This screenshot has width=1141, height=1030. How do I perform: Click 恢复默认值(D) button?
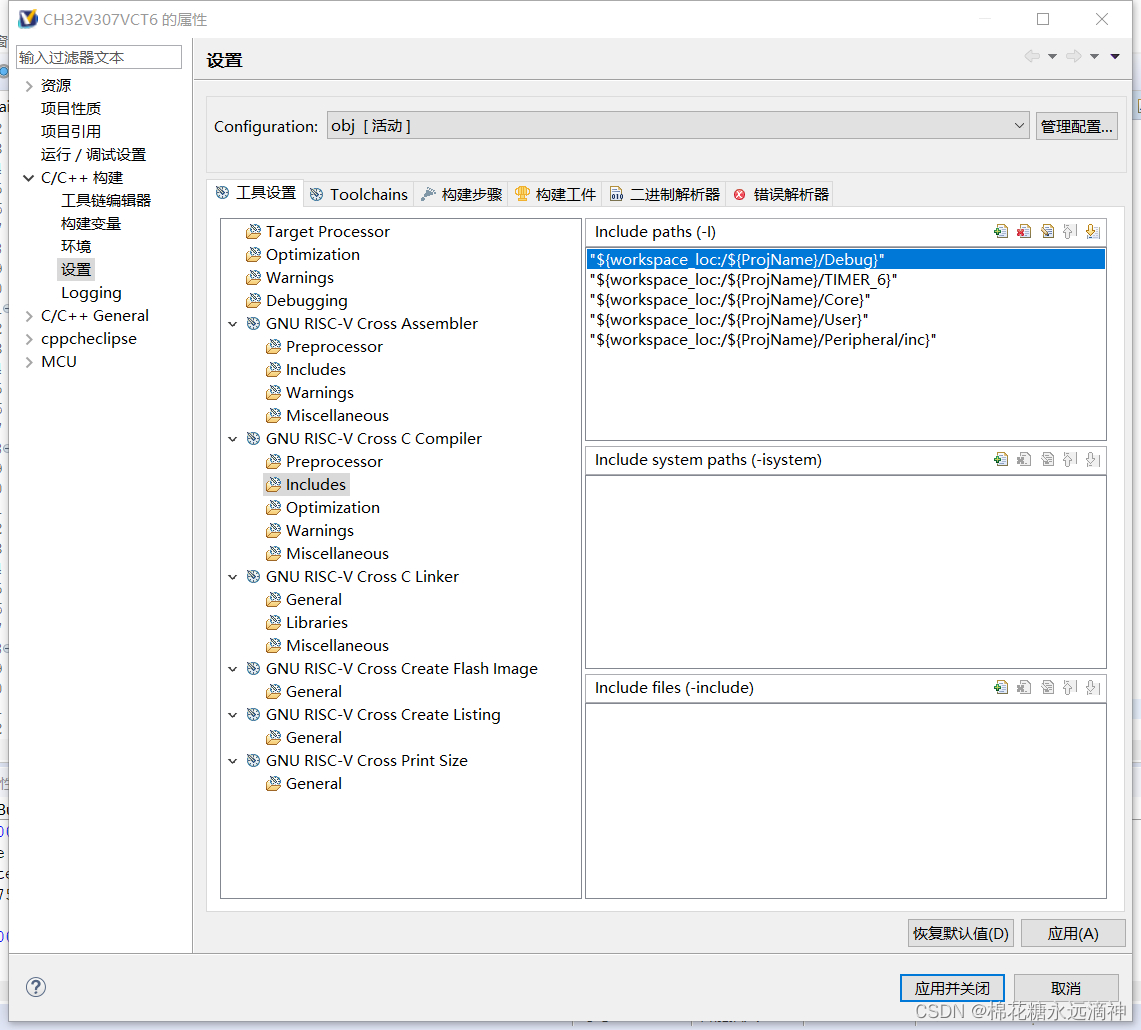(x=961, y=933)
